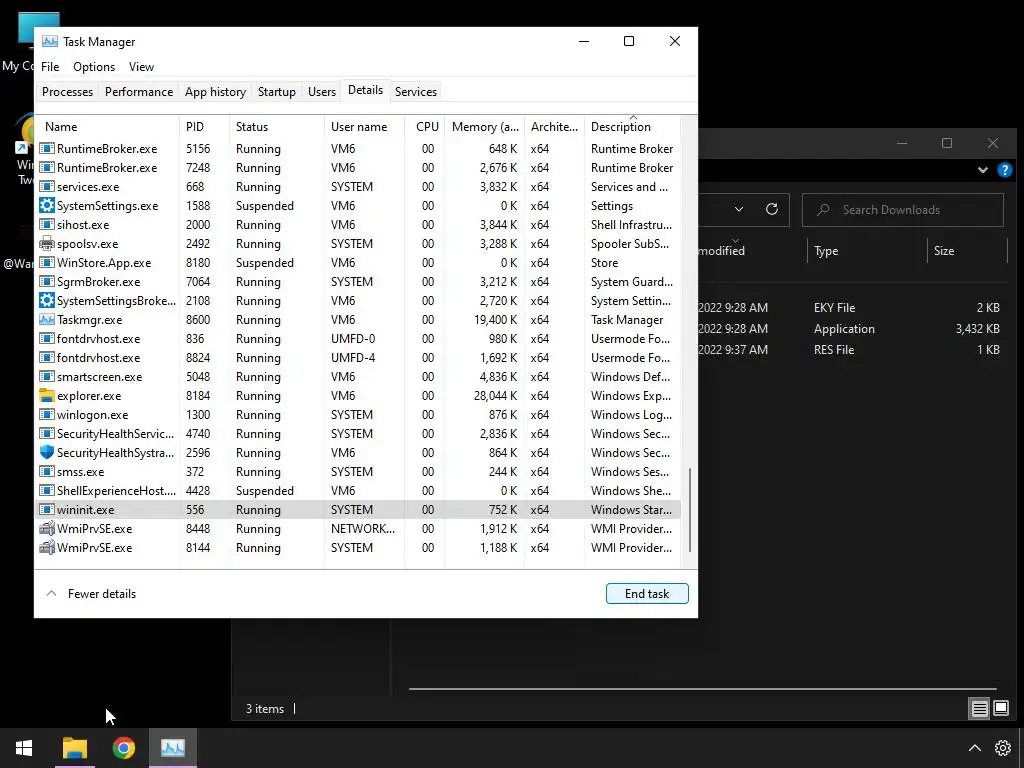
Task: Switch to the App history tab
Action: pos(216,91)
